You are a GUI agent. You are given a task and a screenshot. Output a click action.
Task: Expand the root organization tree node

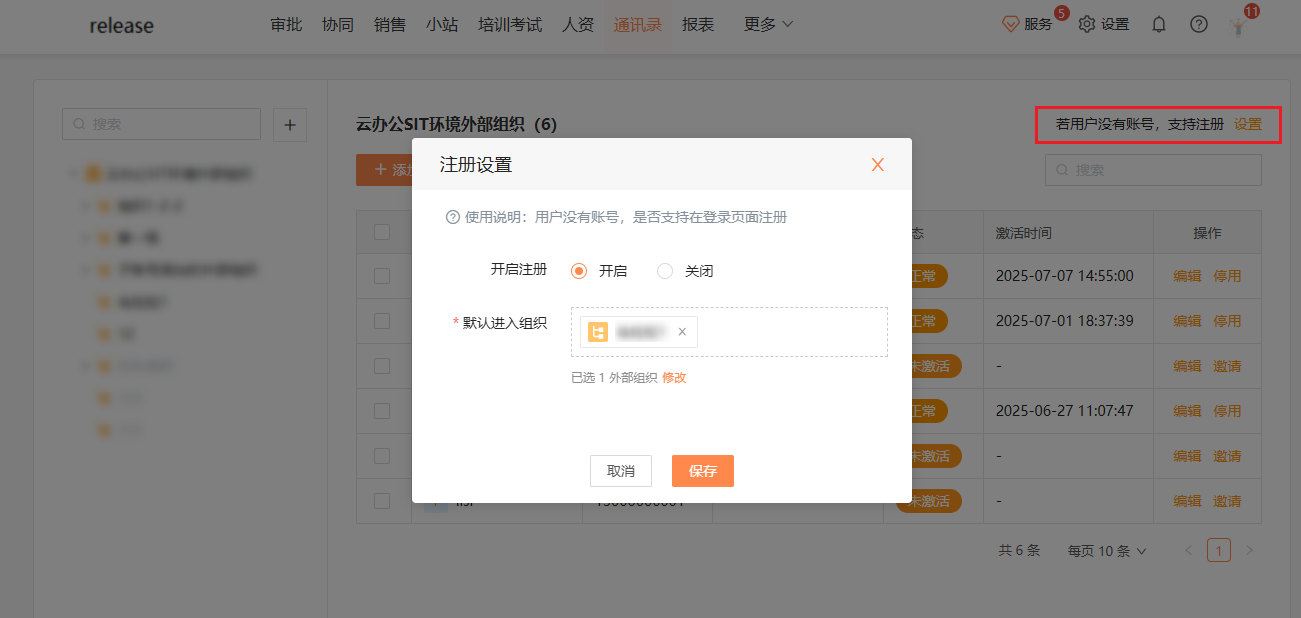73,174
